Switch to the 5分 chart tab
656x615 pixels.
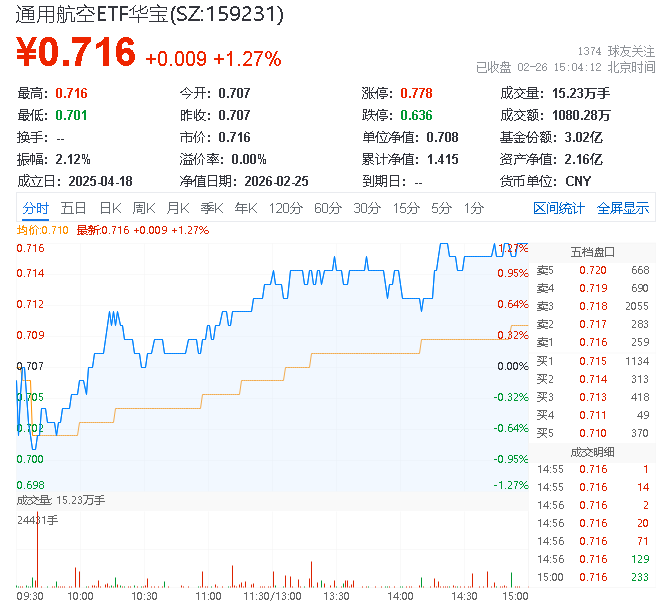(x=441, y=208)
